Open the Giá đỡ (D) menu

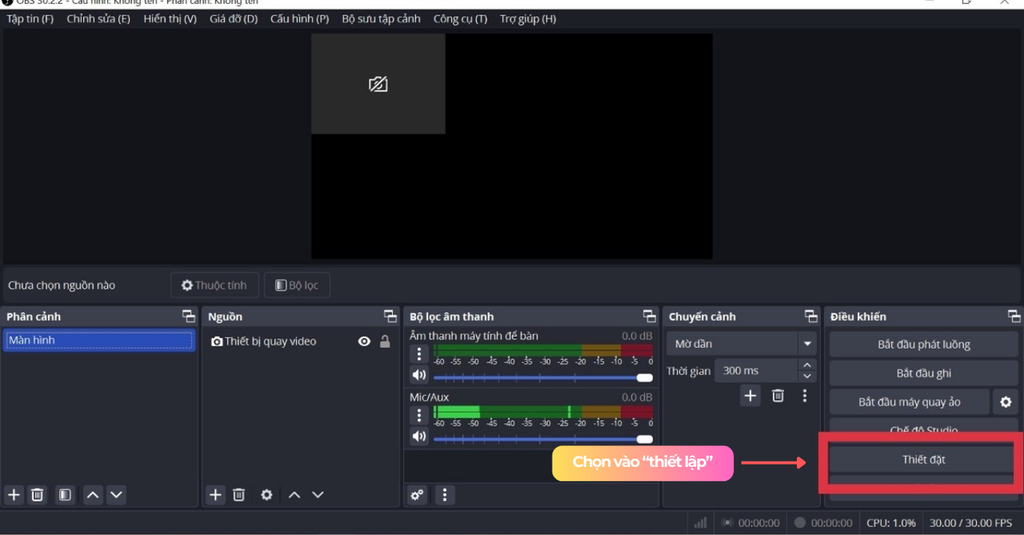click(x=233, y=19)
